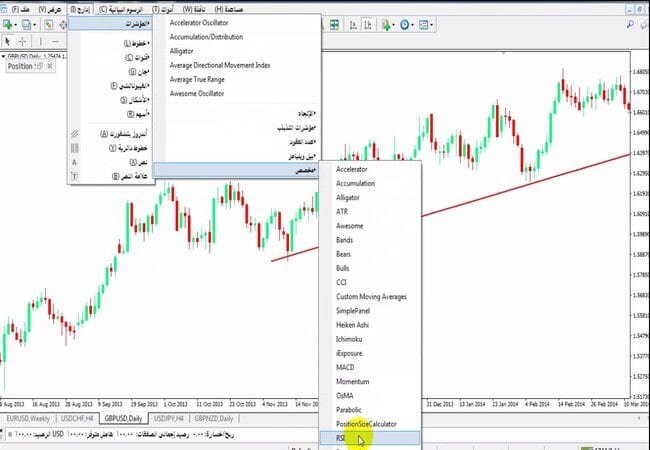Expand the مخصص custom indicators submenu
This screenshot has height=450, width=650.
coord(236,170)
